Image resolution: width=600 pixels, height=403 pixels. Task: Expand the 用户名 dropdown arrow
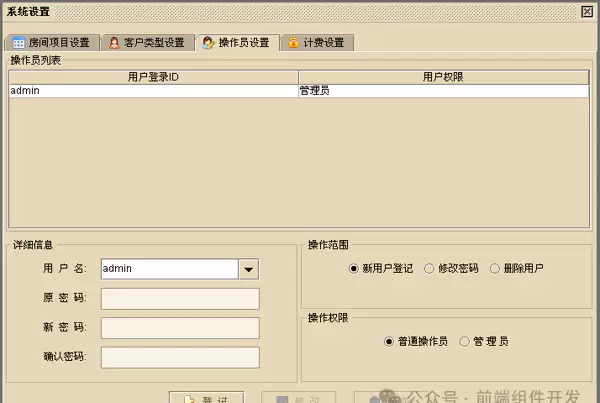tap(248, 269)
